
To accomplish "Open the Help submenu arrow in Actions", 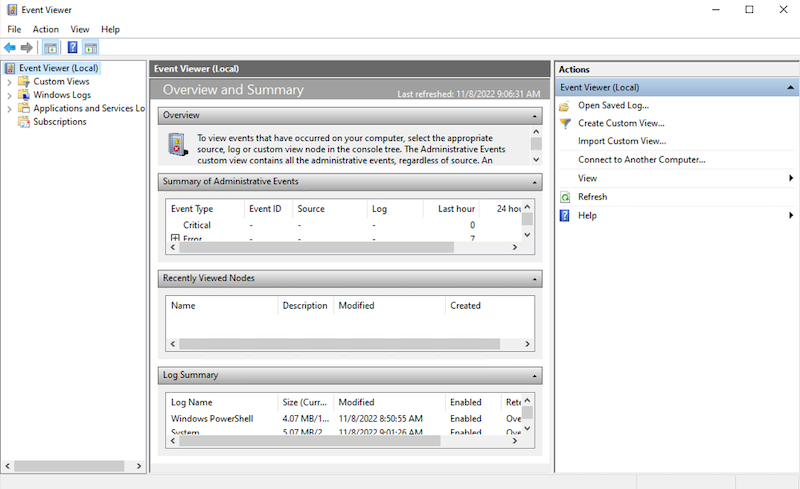I will pos(791,215).
